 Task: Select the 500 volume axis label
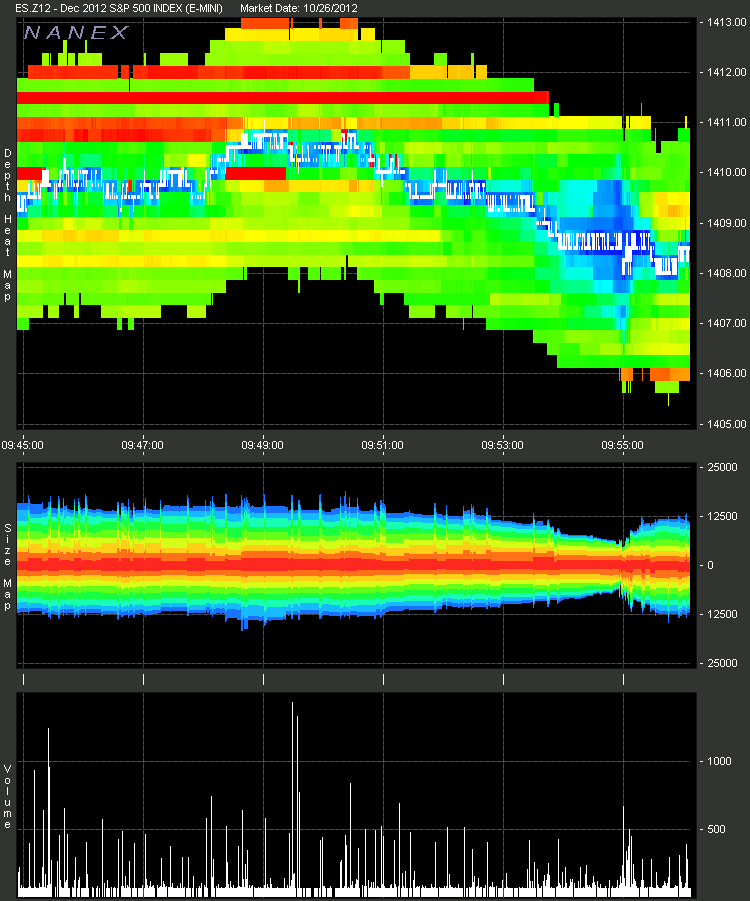(717, 829)
